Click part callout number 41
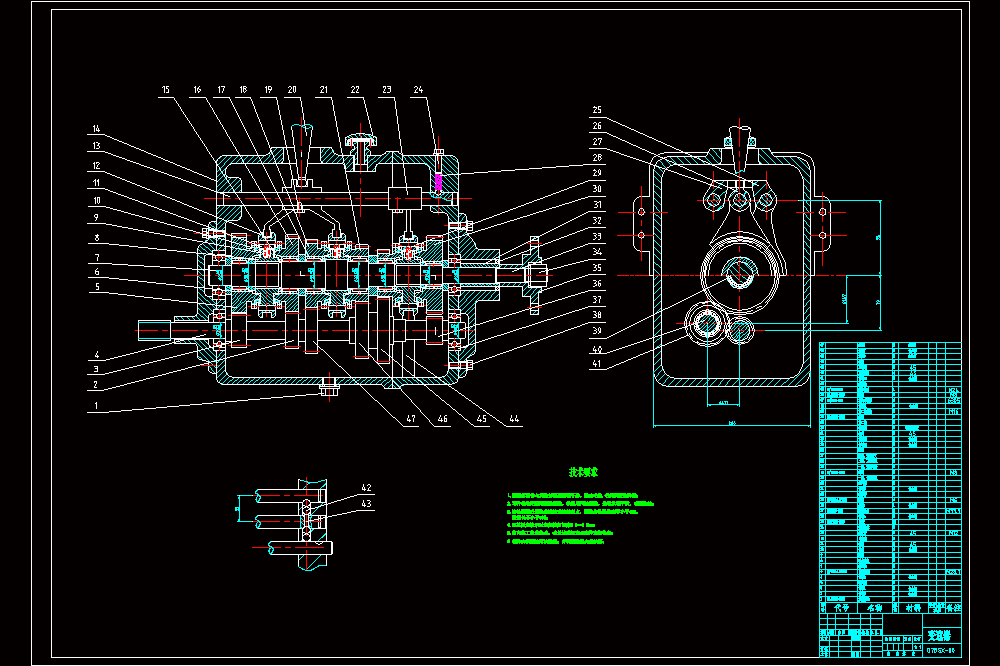1000x666 pixels. [x=597, y=364]
